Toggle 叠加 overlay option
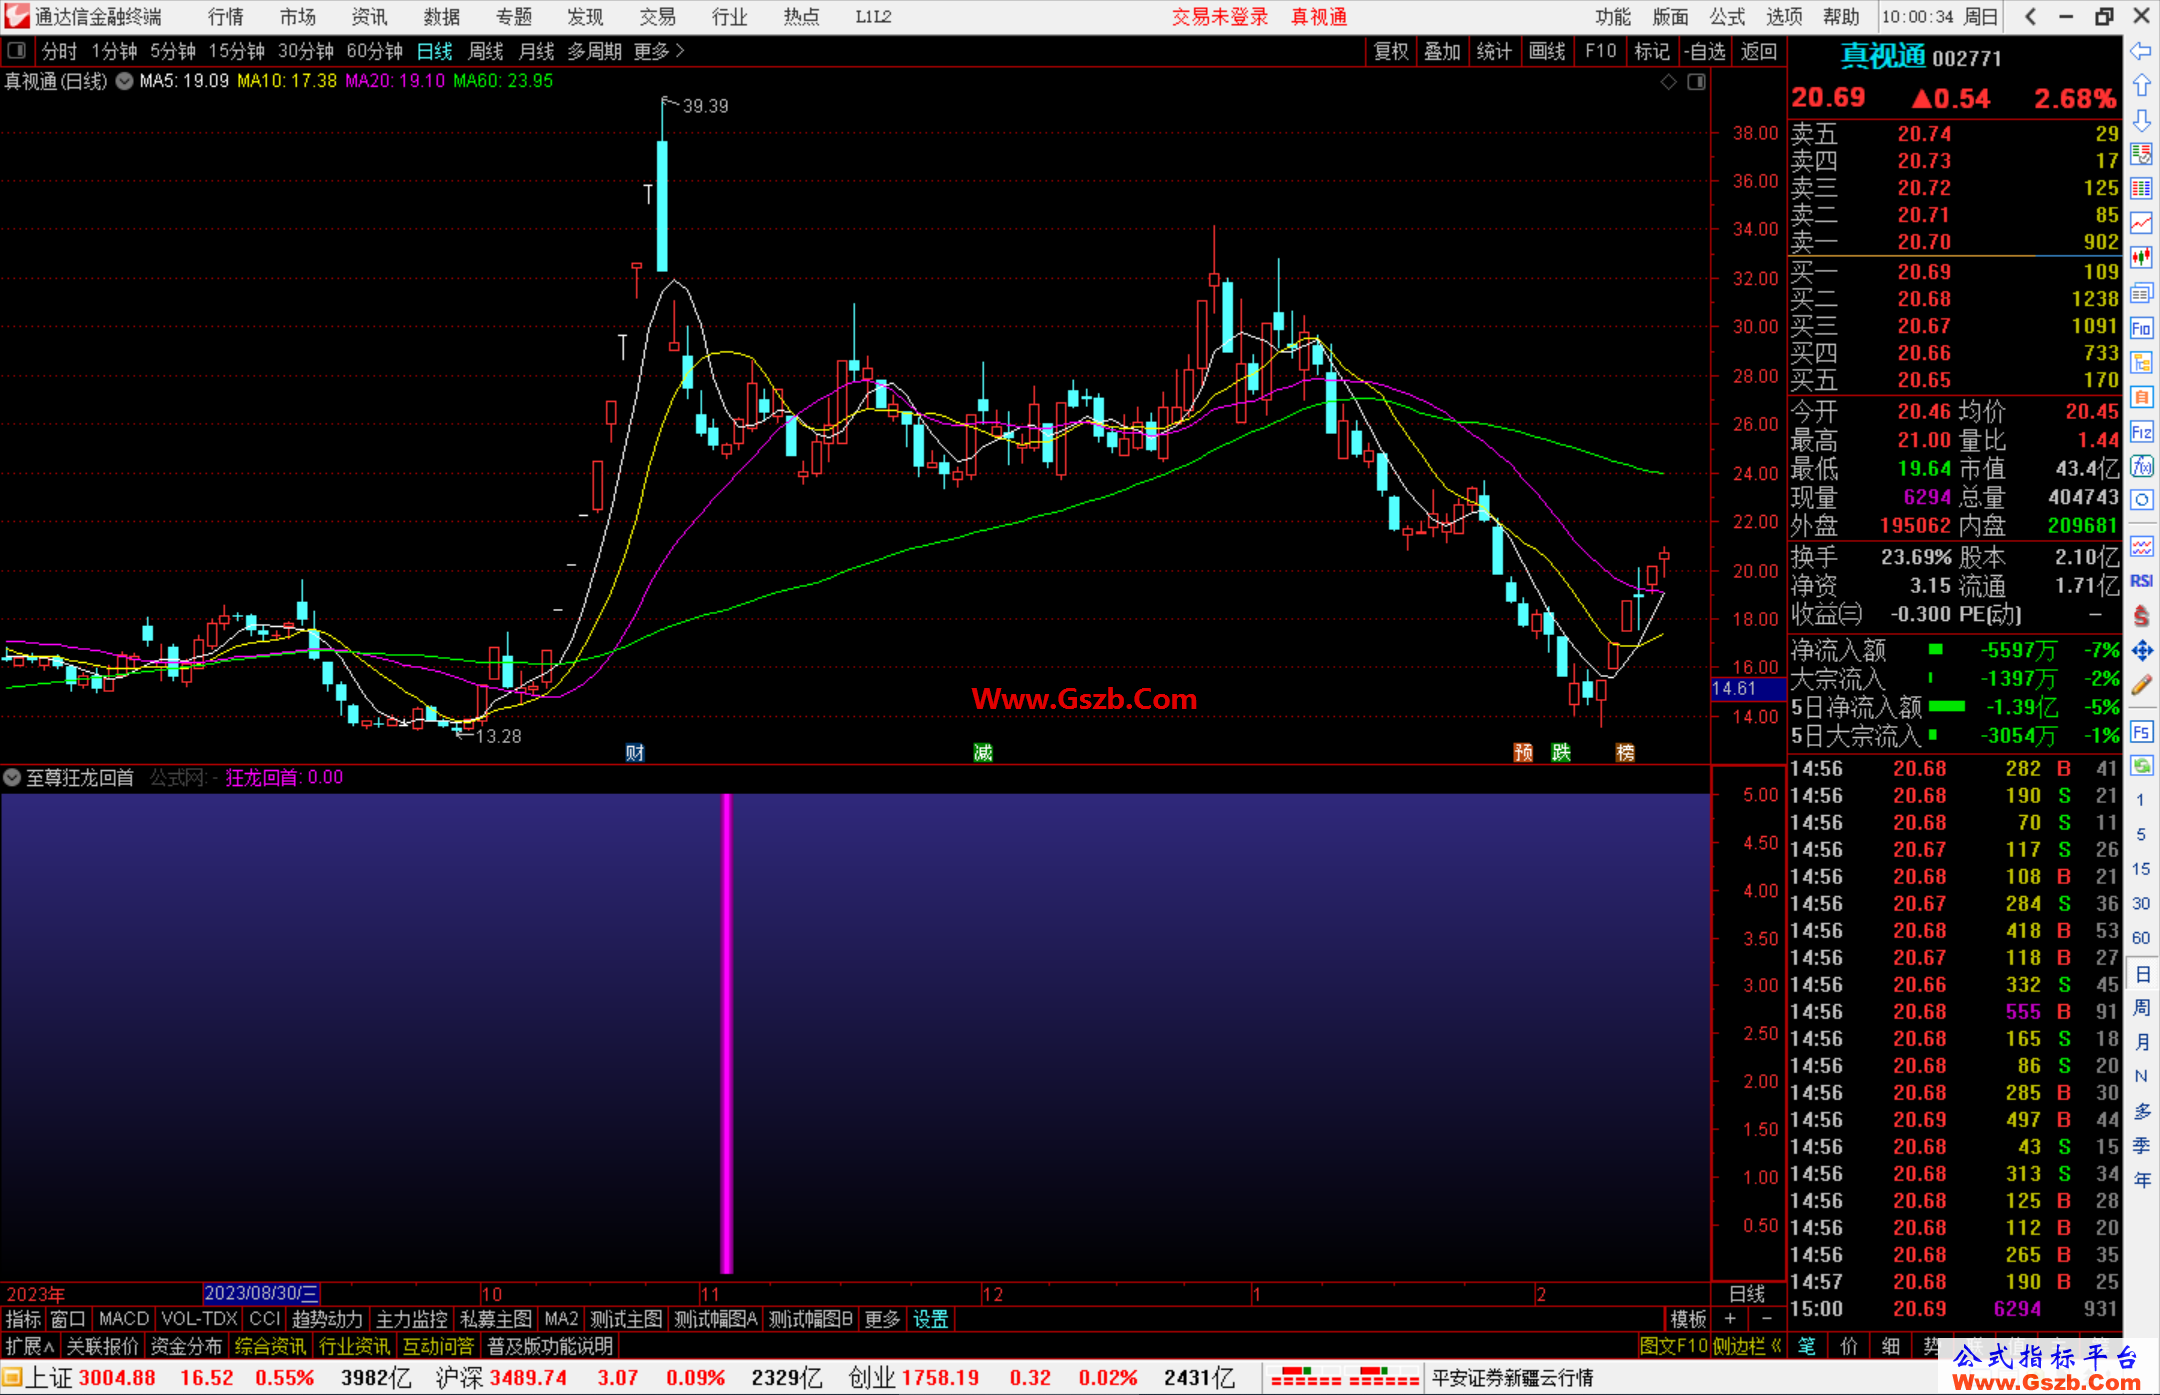 point(1442,51)
